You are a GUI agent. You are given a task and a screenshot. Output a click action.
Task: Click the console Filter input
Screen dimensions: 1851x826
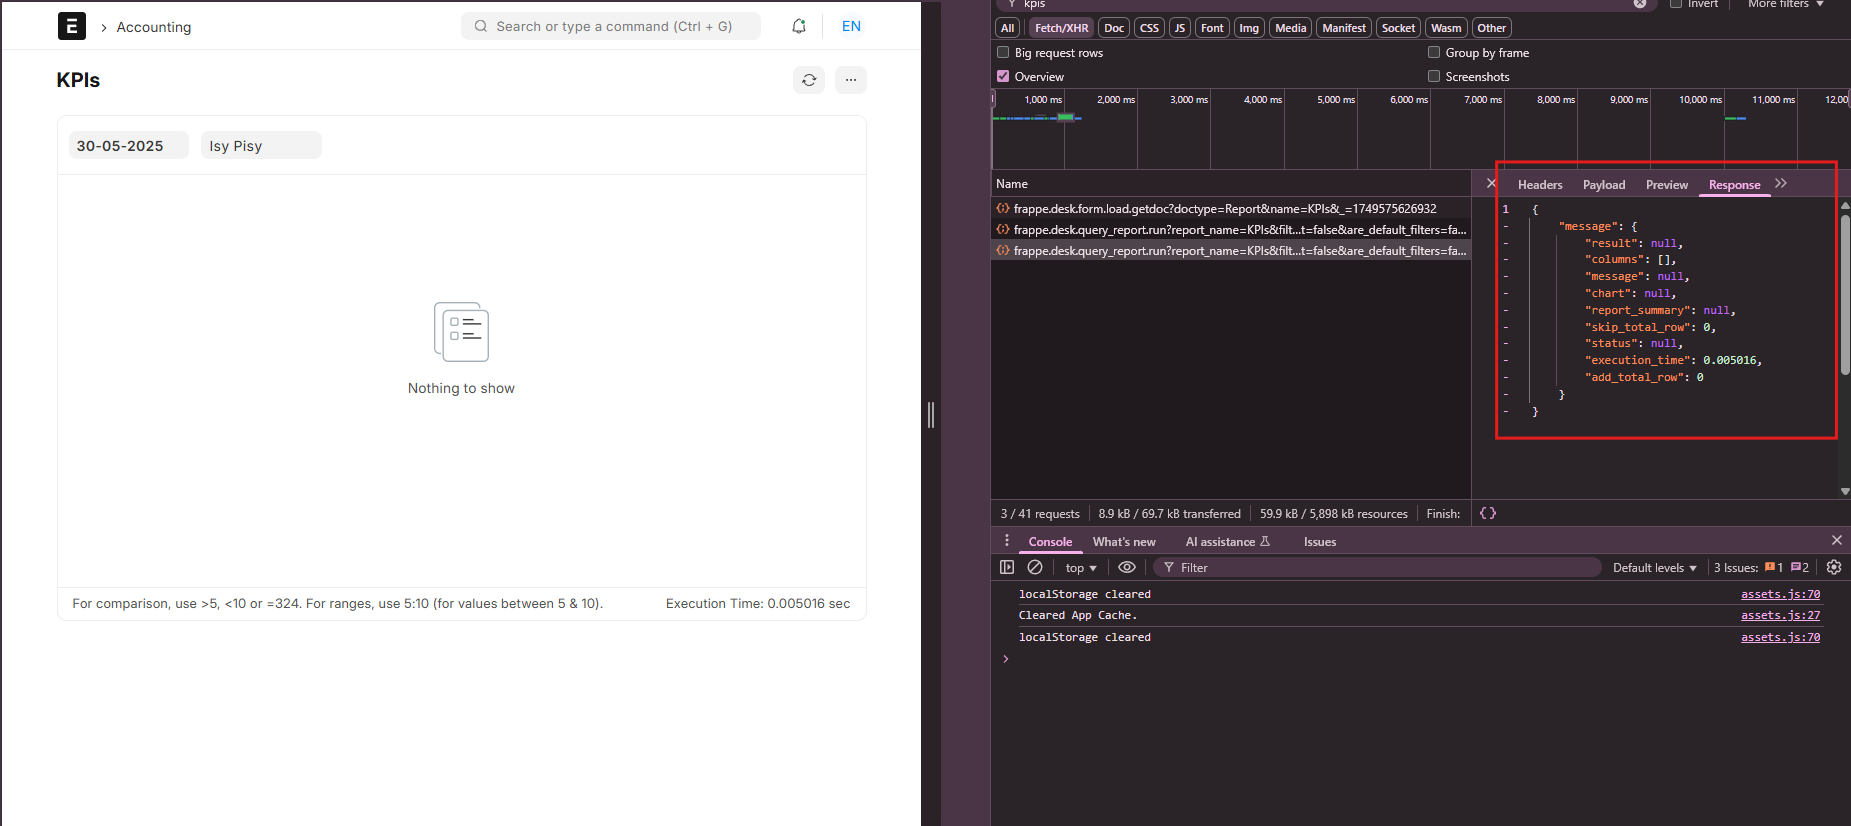[1378, 568]
